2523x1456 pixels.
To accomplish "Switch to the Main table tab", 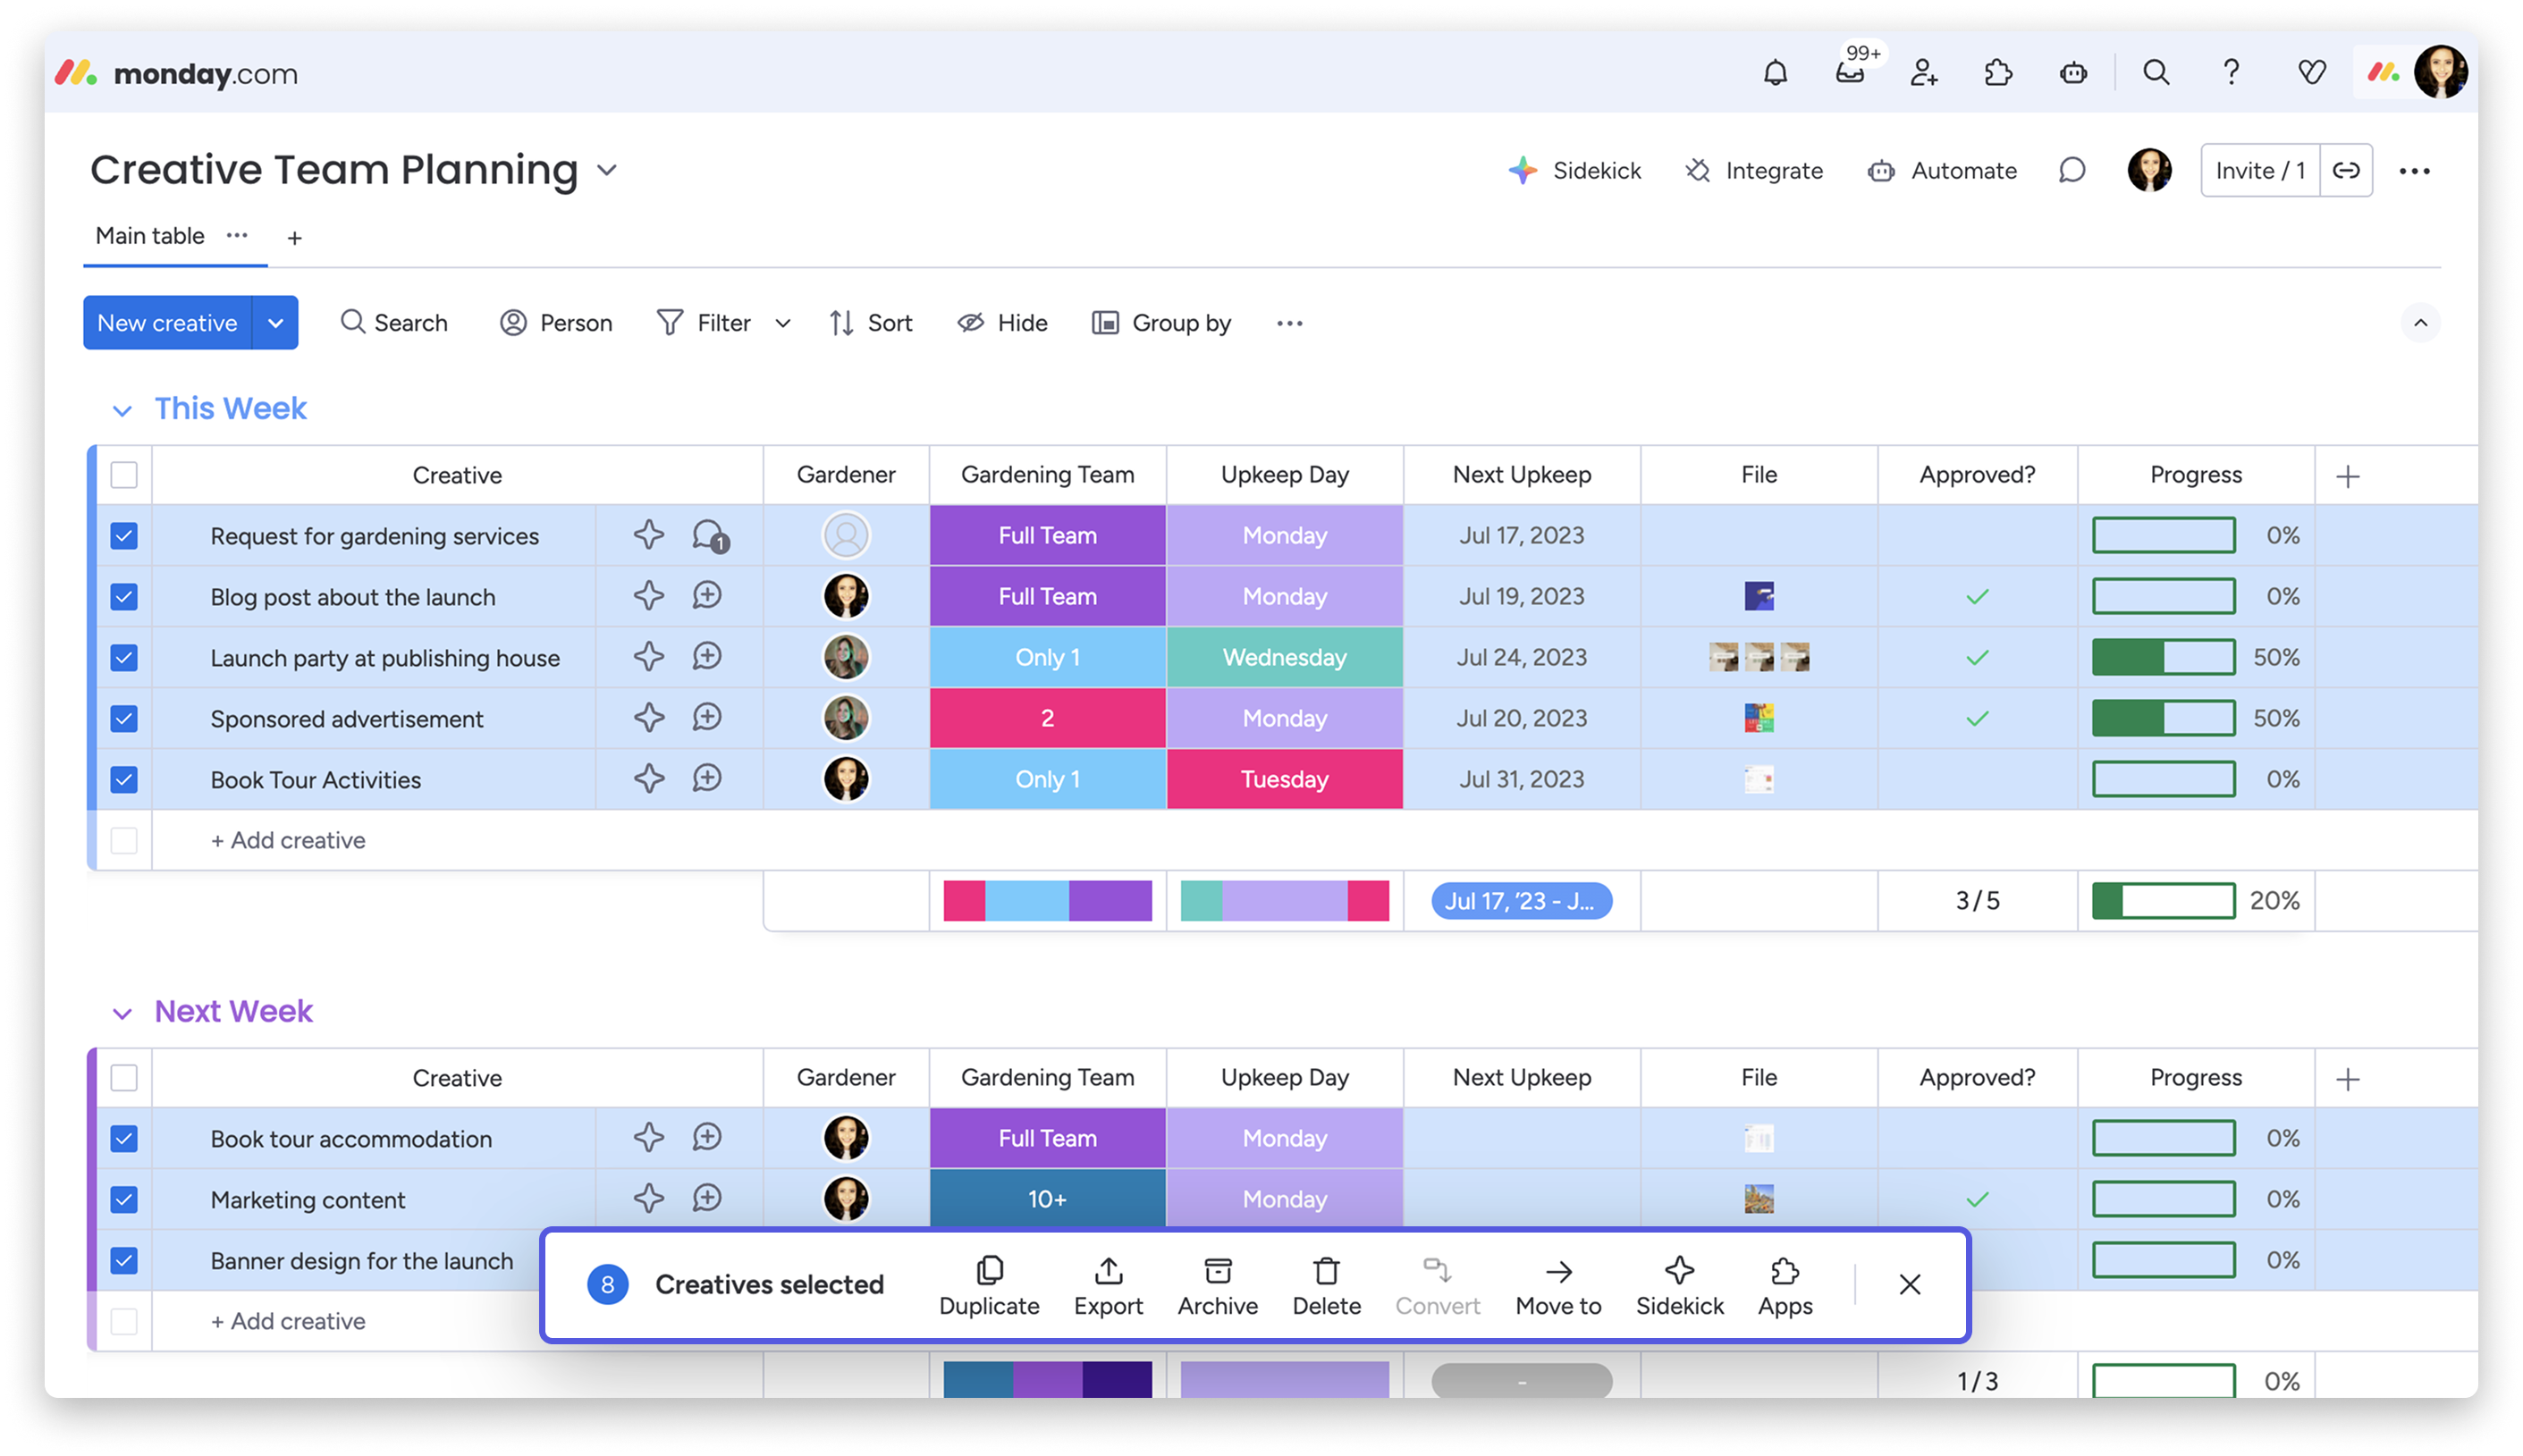I will pyautogui.click(x=150, y=236).
